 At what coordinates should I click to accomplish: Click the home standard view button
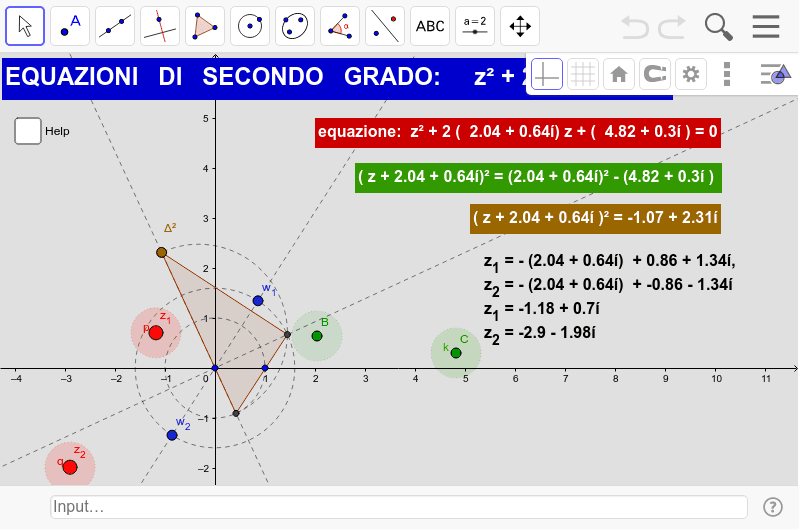[619, 74]
